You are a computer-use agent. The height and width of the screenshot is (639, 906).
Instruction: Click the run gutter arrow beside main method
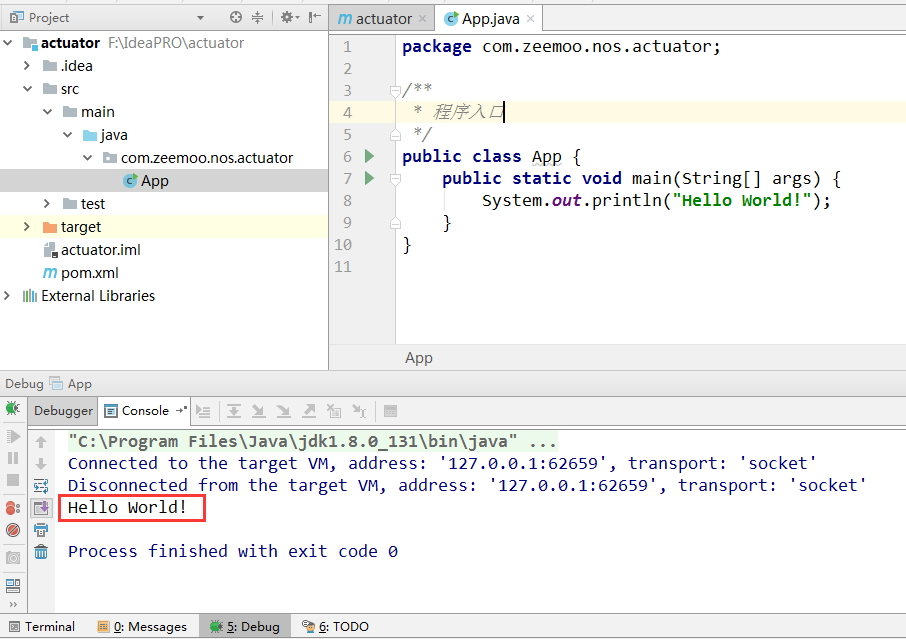click(370, 178)
